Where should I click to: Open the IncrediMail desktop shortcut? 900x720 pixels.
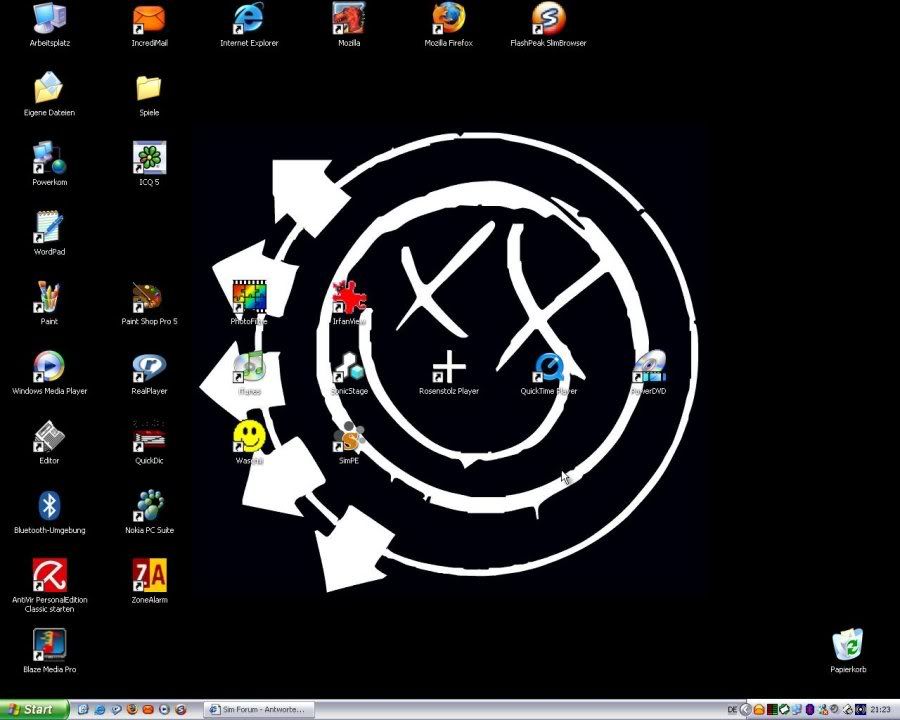(149, 19)
